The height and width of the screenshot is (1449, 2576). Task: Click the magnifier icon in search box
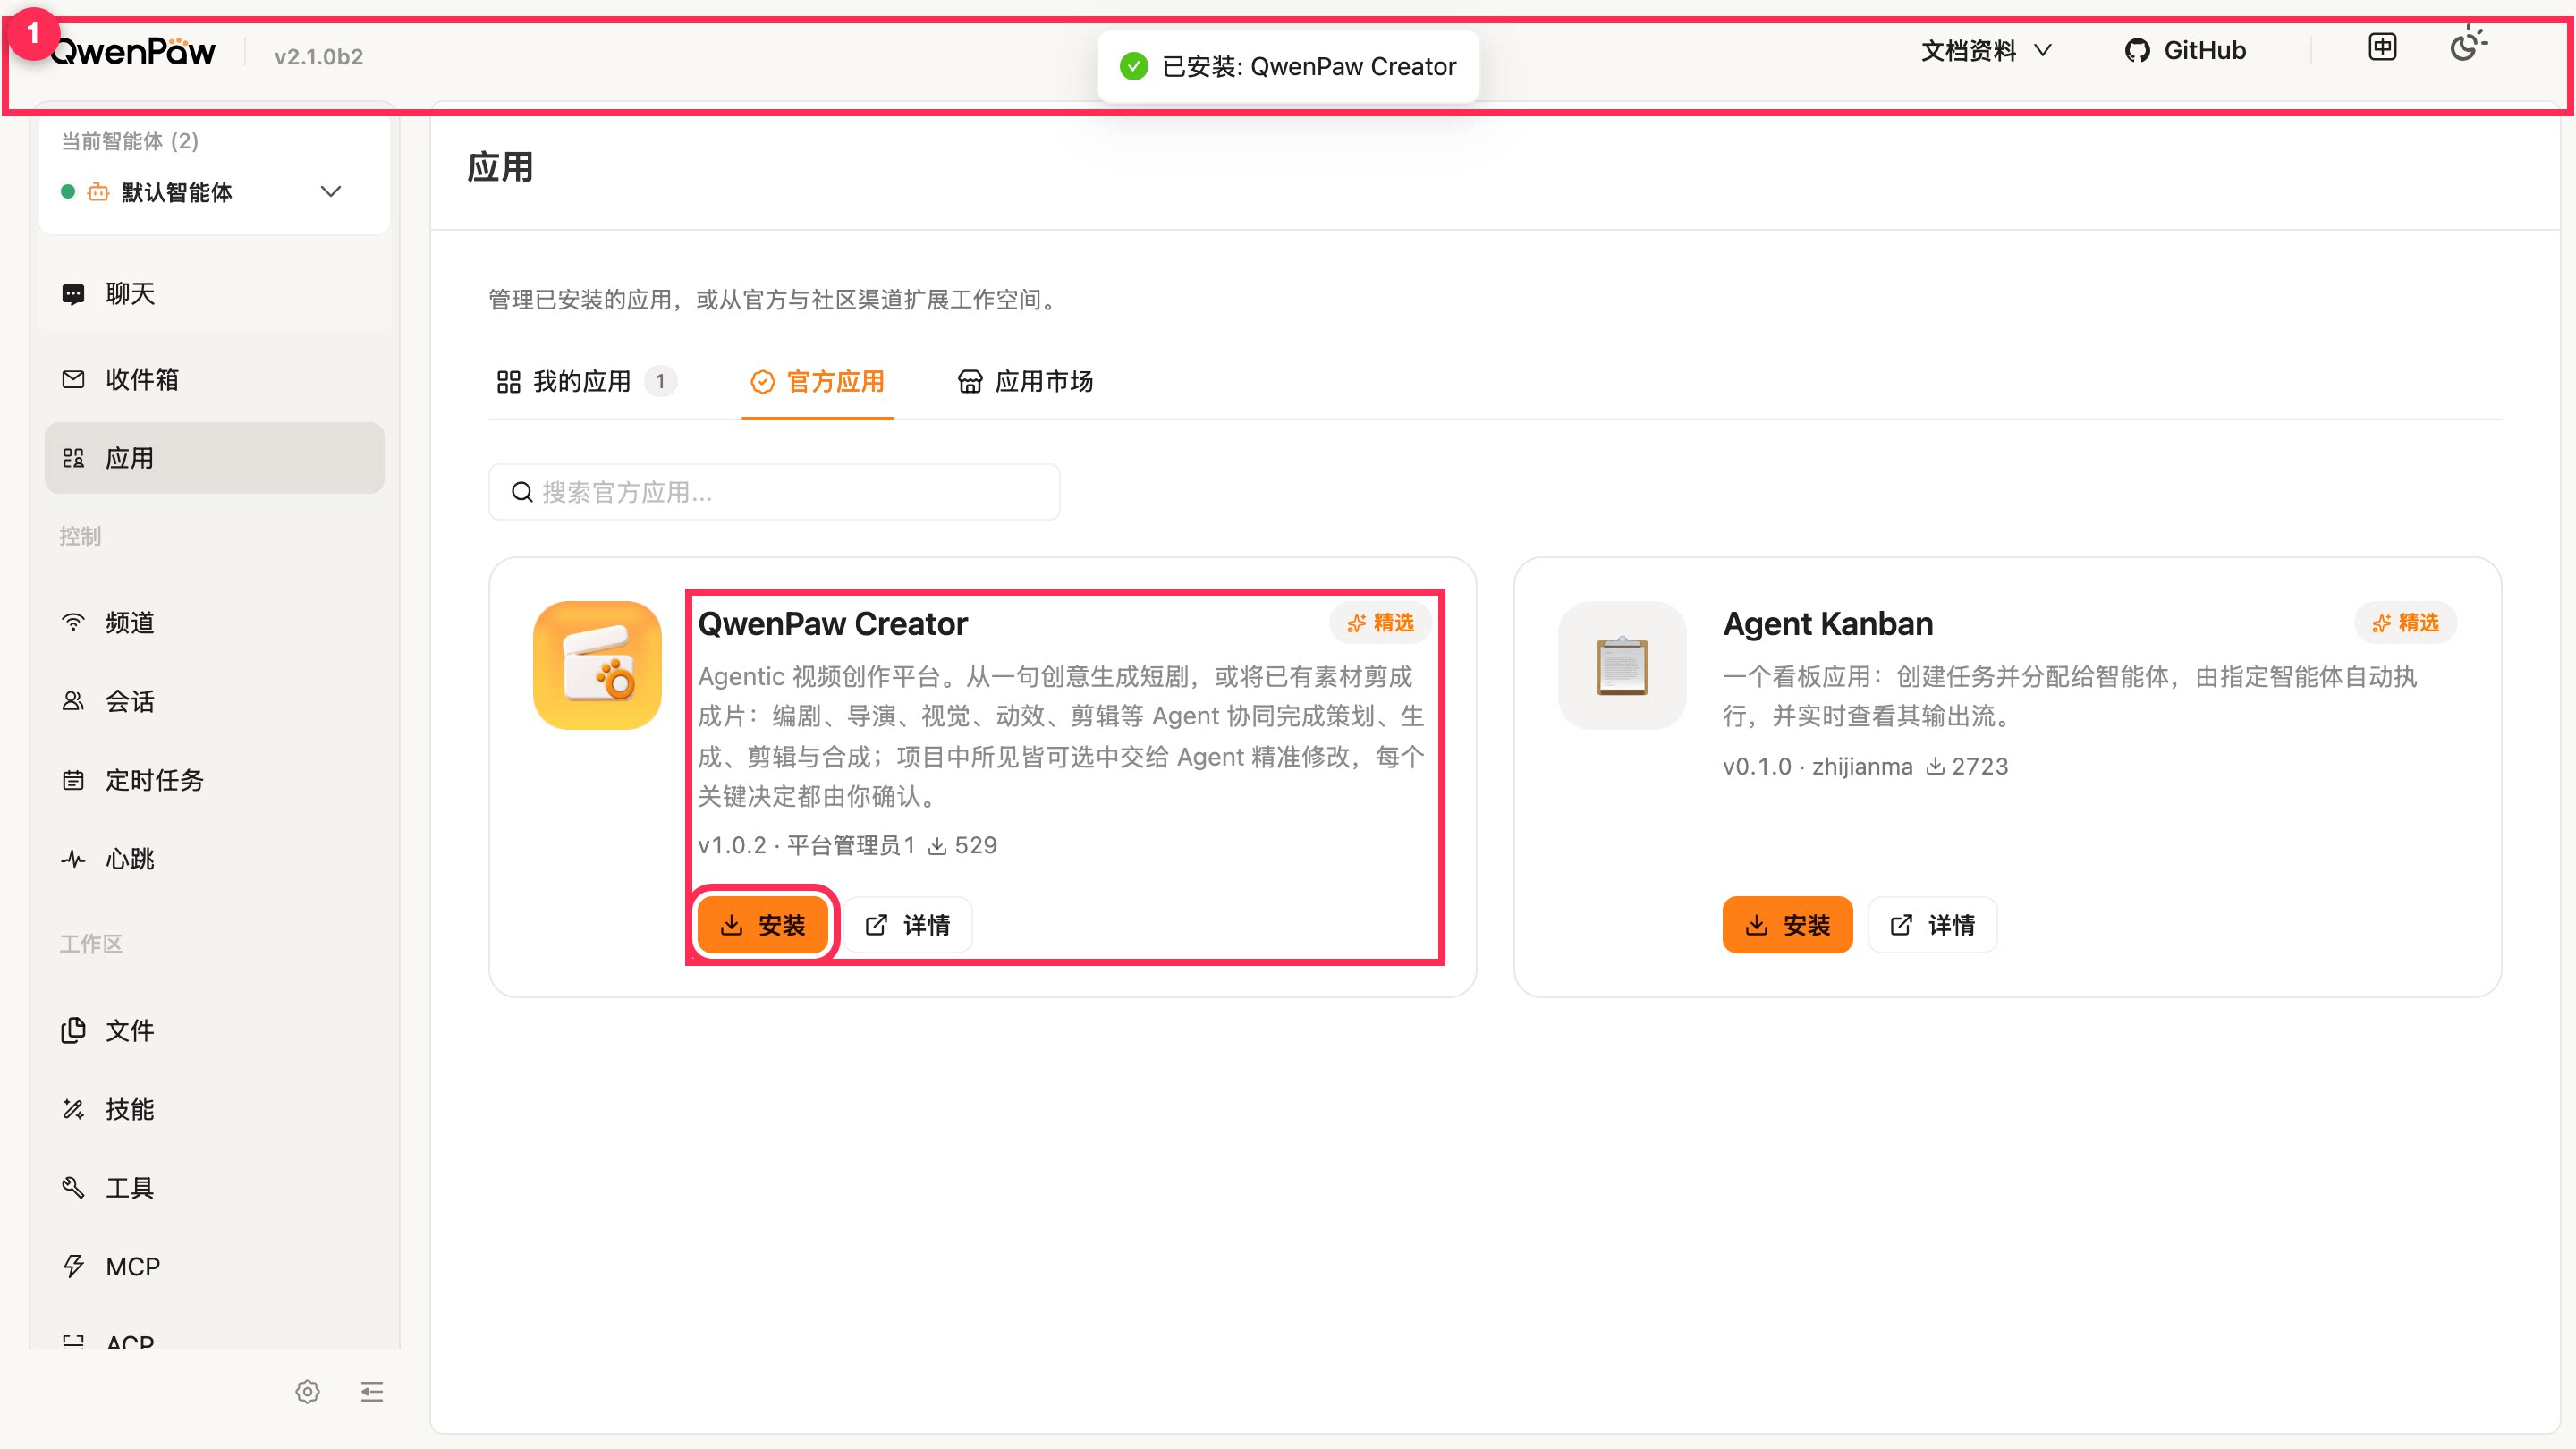tap(521, 492)
